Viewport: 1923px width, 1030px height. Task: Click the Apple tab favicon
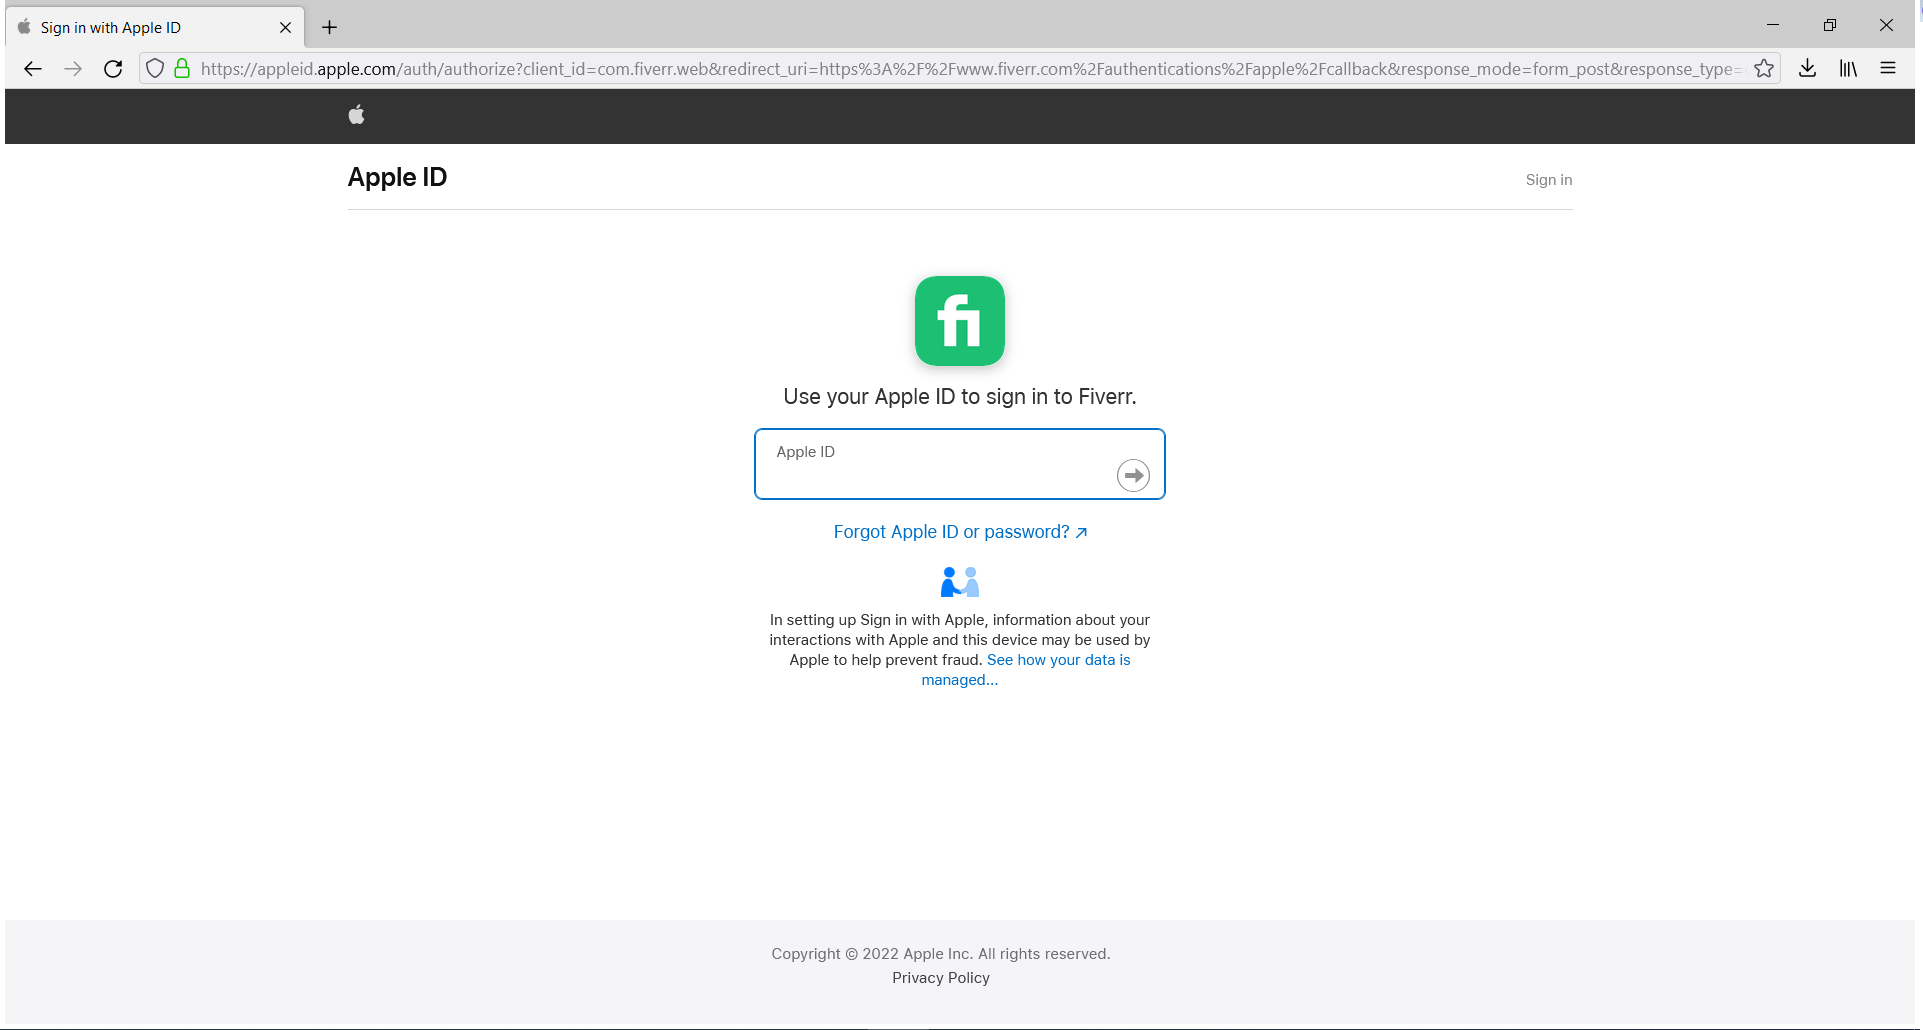click(x=22, y=26)
